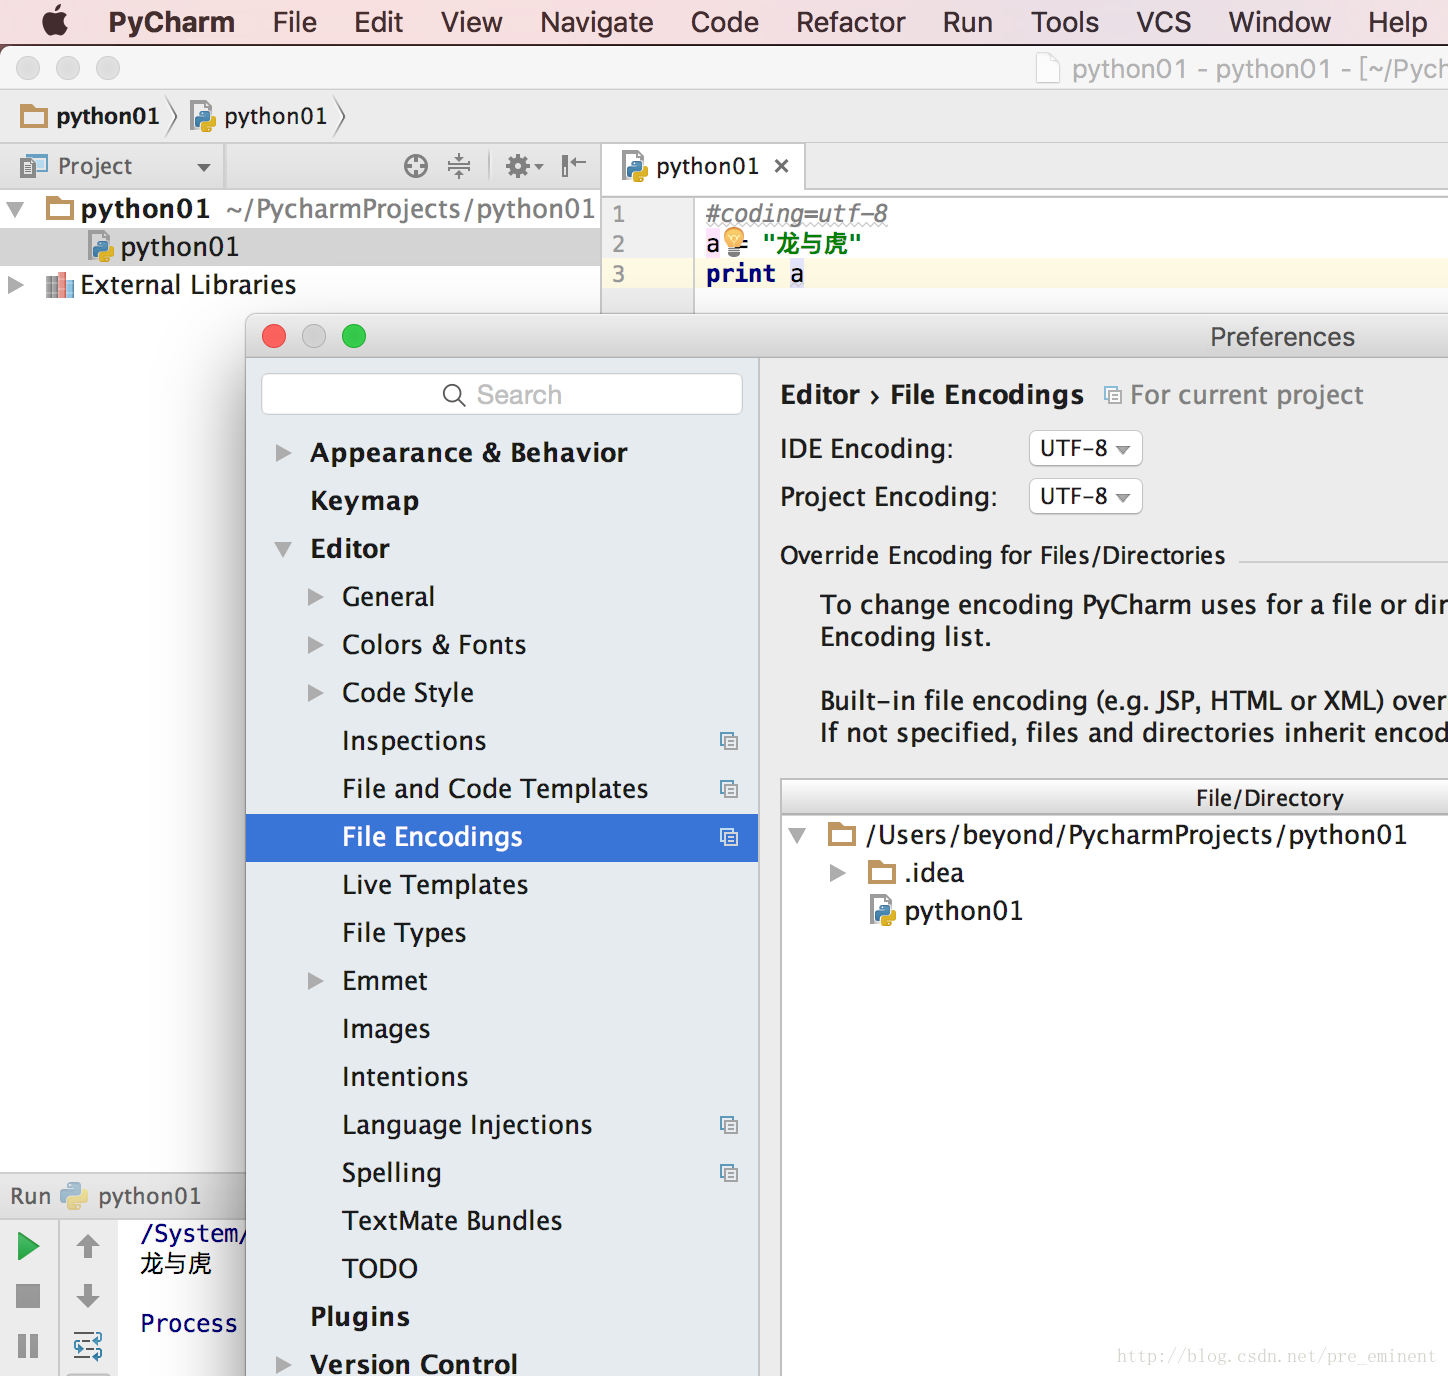1448x1376 pixels.
Task: Click project-level icon beside Language Injections
Action: (x=729, y=1125)
